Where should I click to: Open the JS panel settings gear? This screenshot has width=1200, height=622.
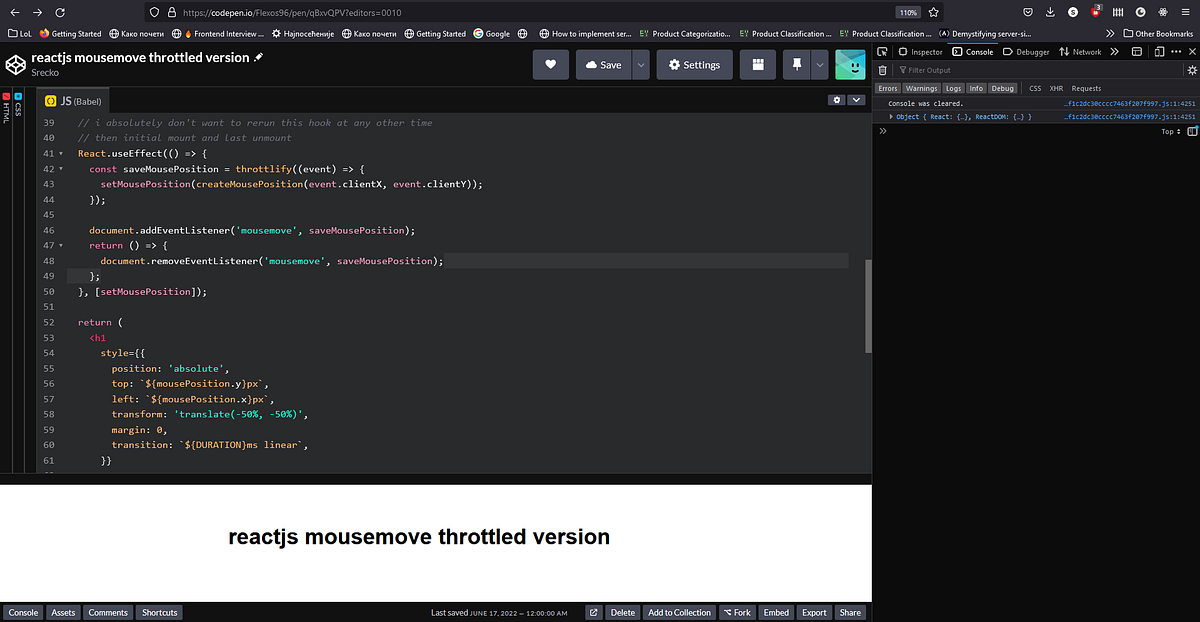[837, 100]
